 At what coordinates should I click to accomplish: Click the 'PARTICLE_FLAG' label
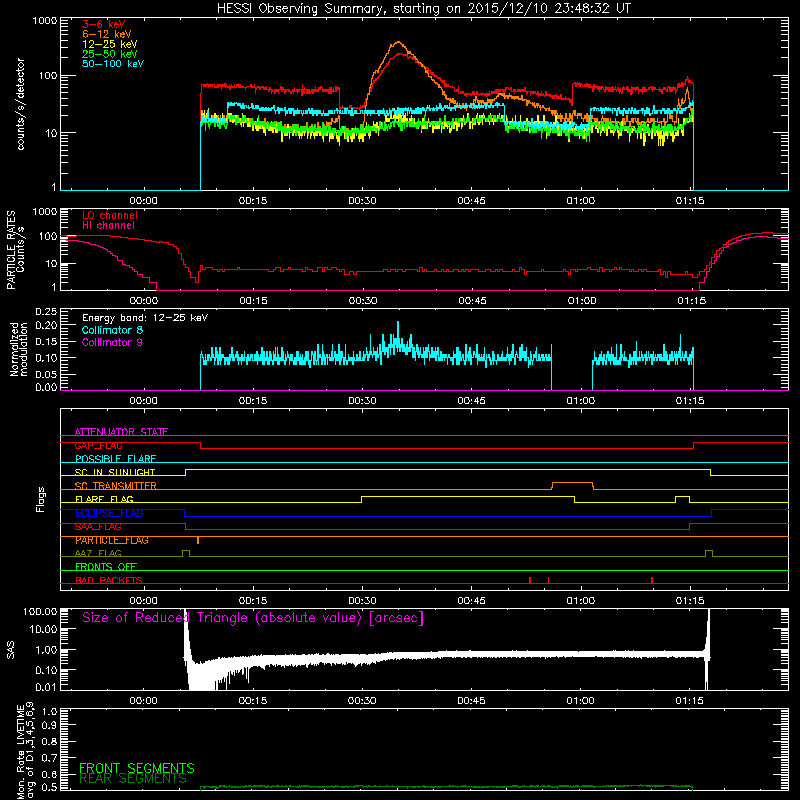[x=112, y=540]
